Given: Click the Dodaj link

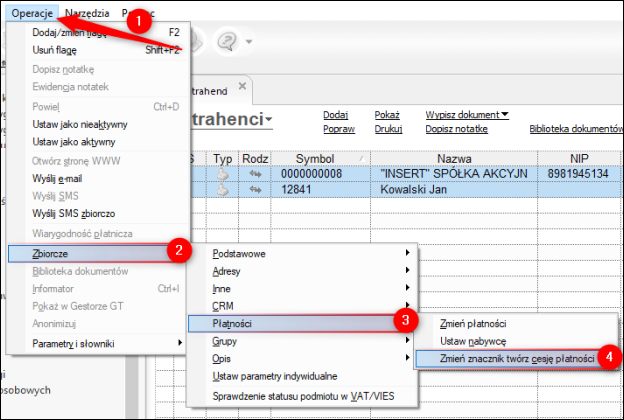Looking at the screenshot, I should pos(335,115).
